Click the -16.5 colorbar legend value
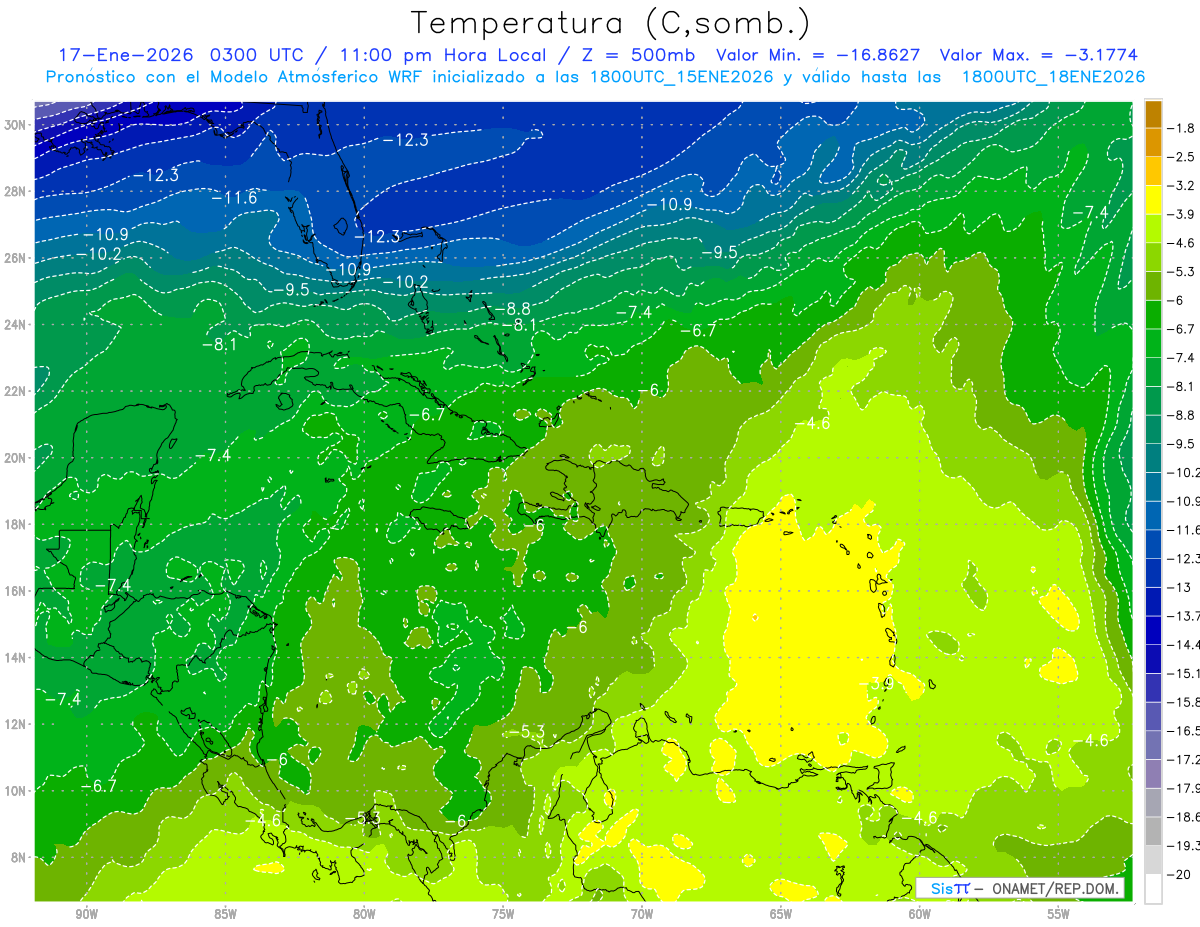The image size is (1200, 927). click(1185, 731)
